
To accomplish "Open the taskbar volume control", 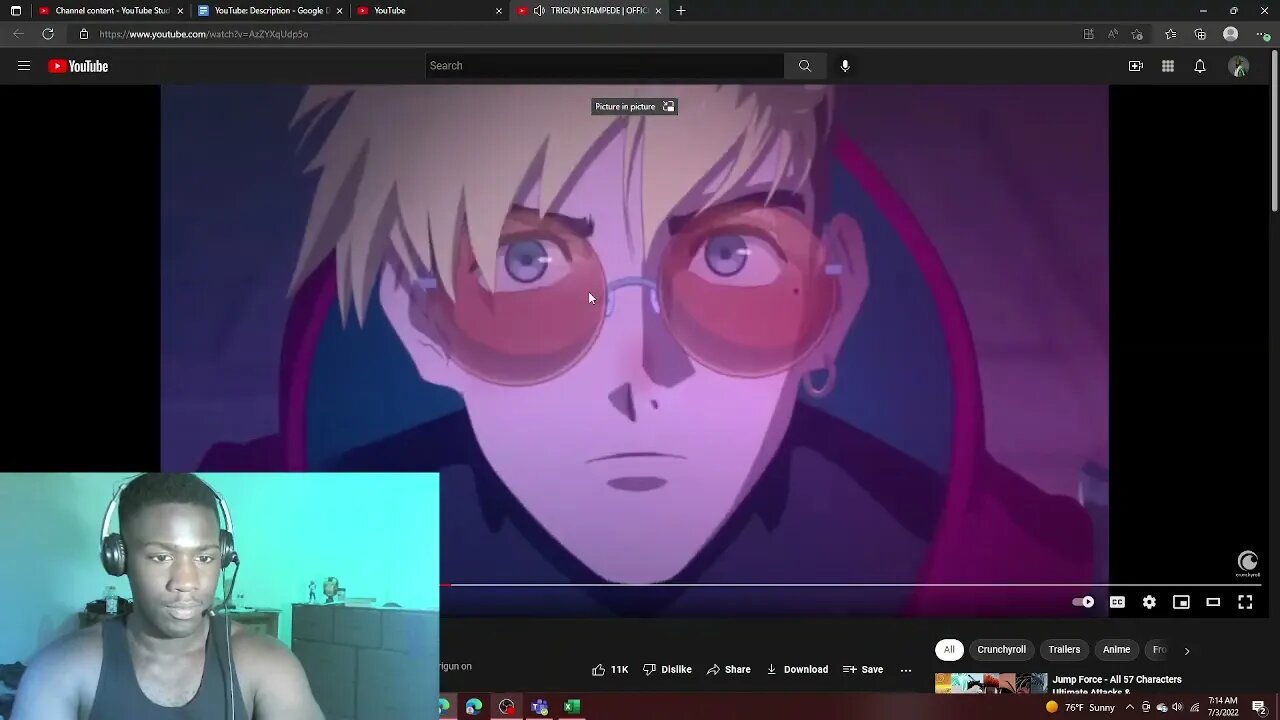I will point(1177,707).
